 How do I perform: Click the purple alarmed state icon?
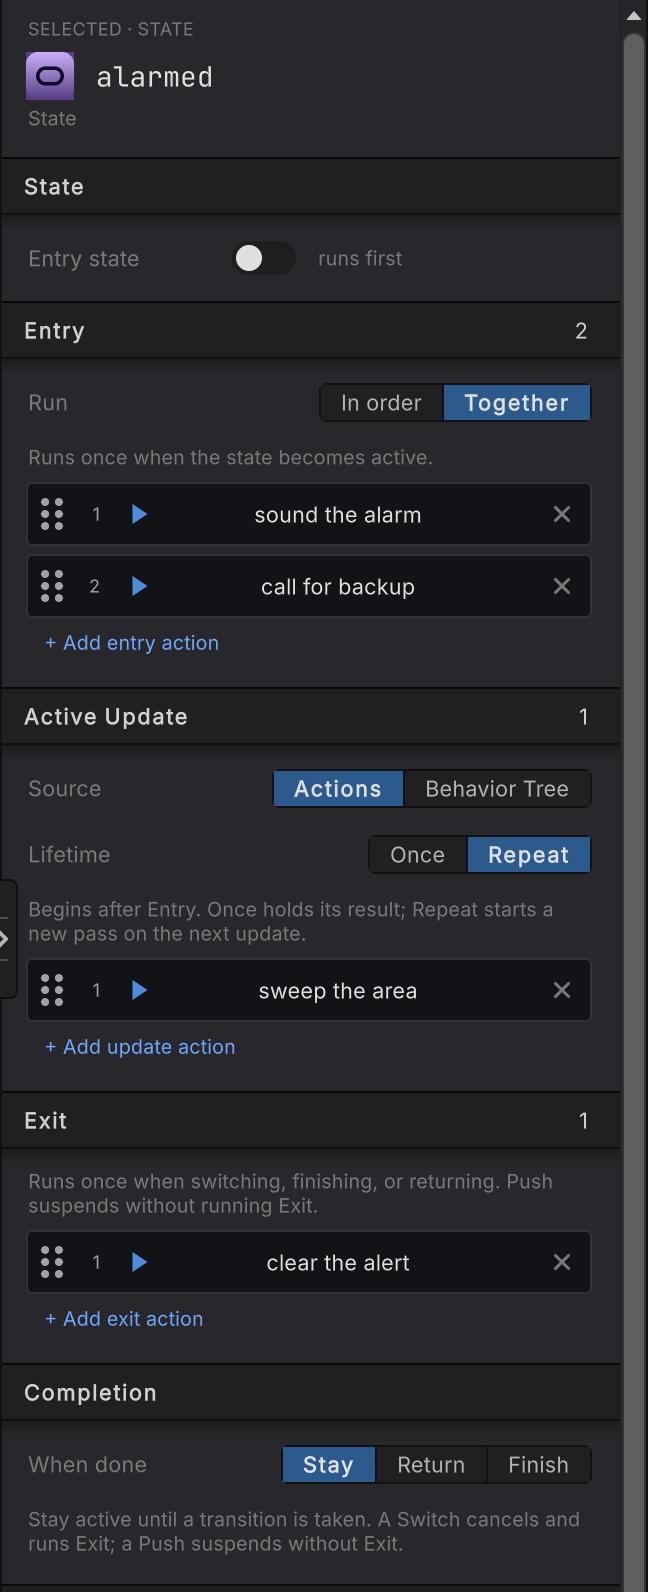point(50,76)
